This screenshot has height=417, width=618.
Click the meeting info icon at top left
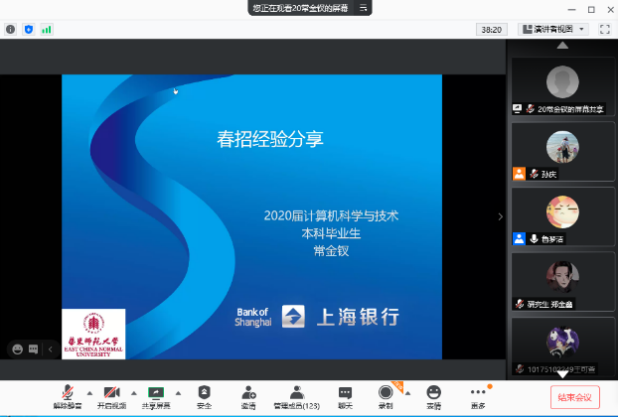click(11, 30)
